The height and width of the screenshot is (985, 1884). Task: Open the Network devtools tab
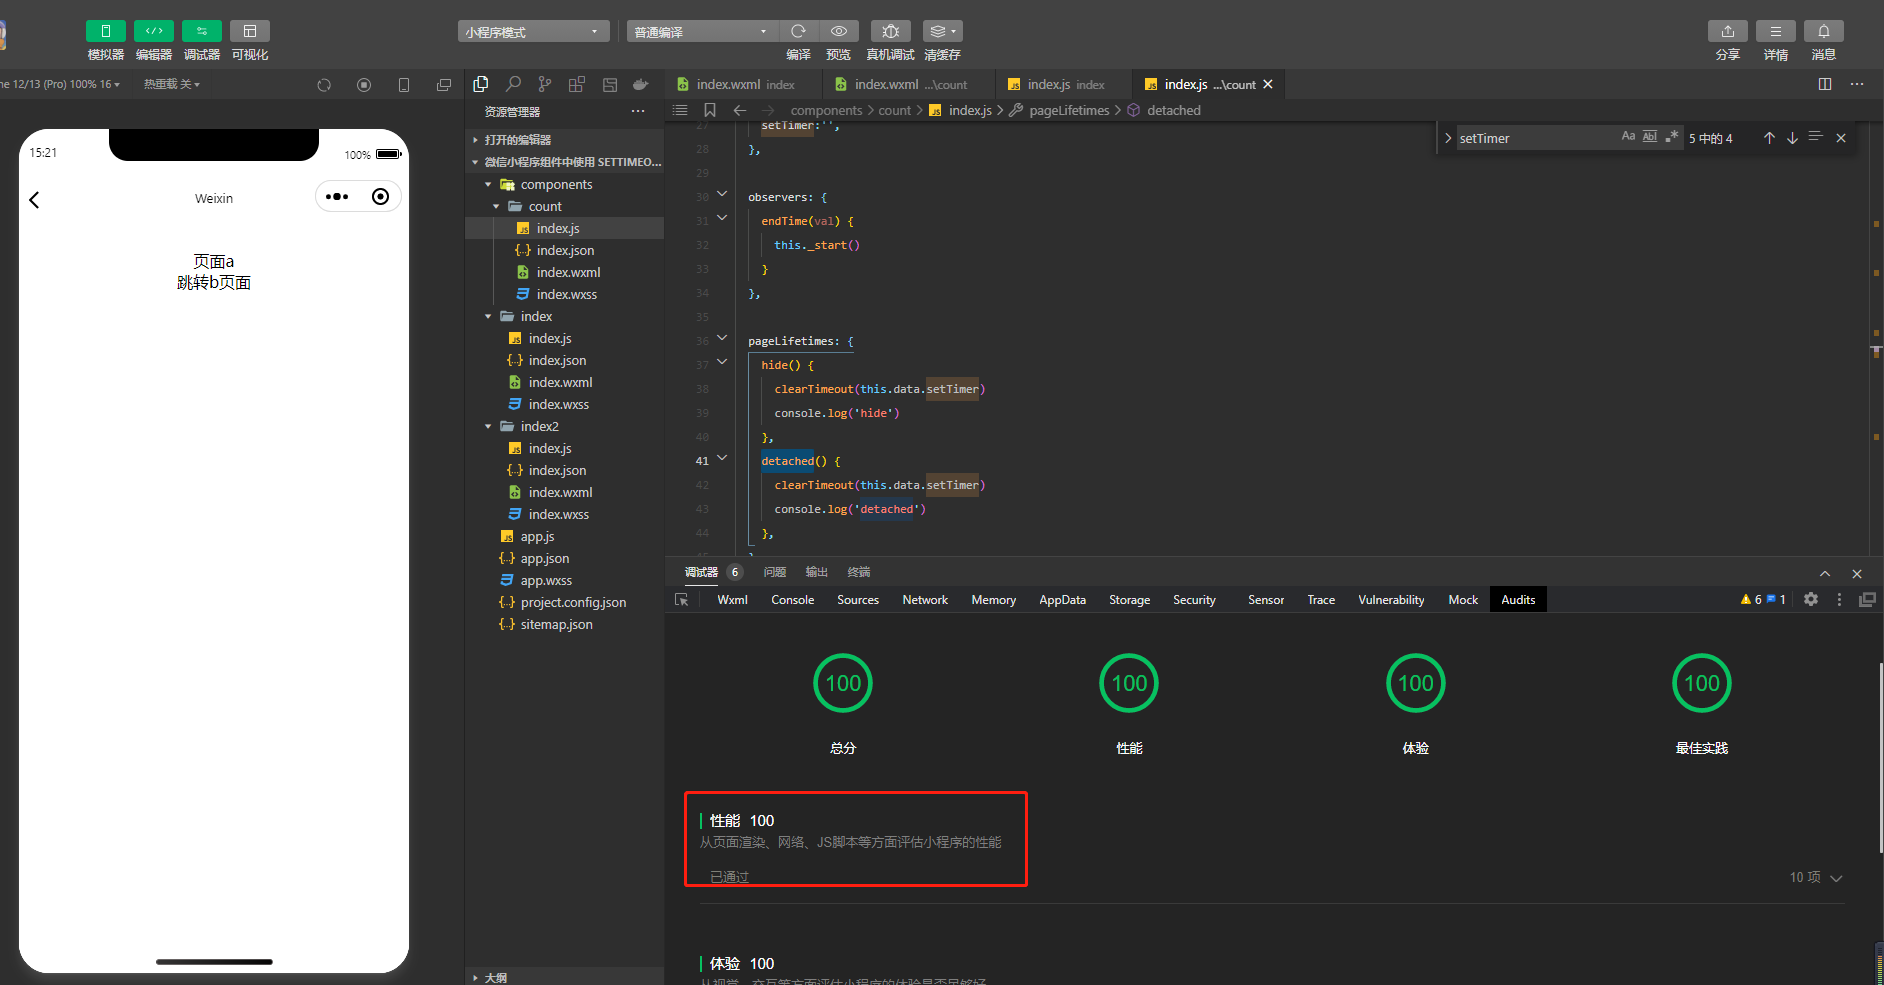click(x=925, y=600)
